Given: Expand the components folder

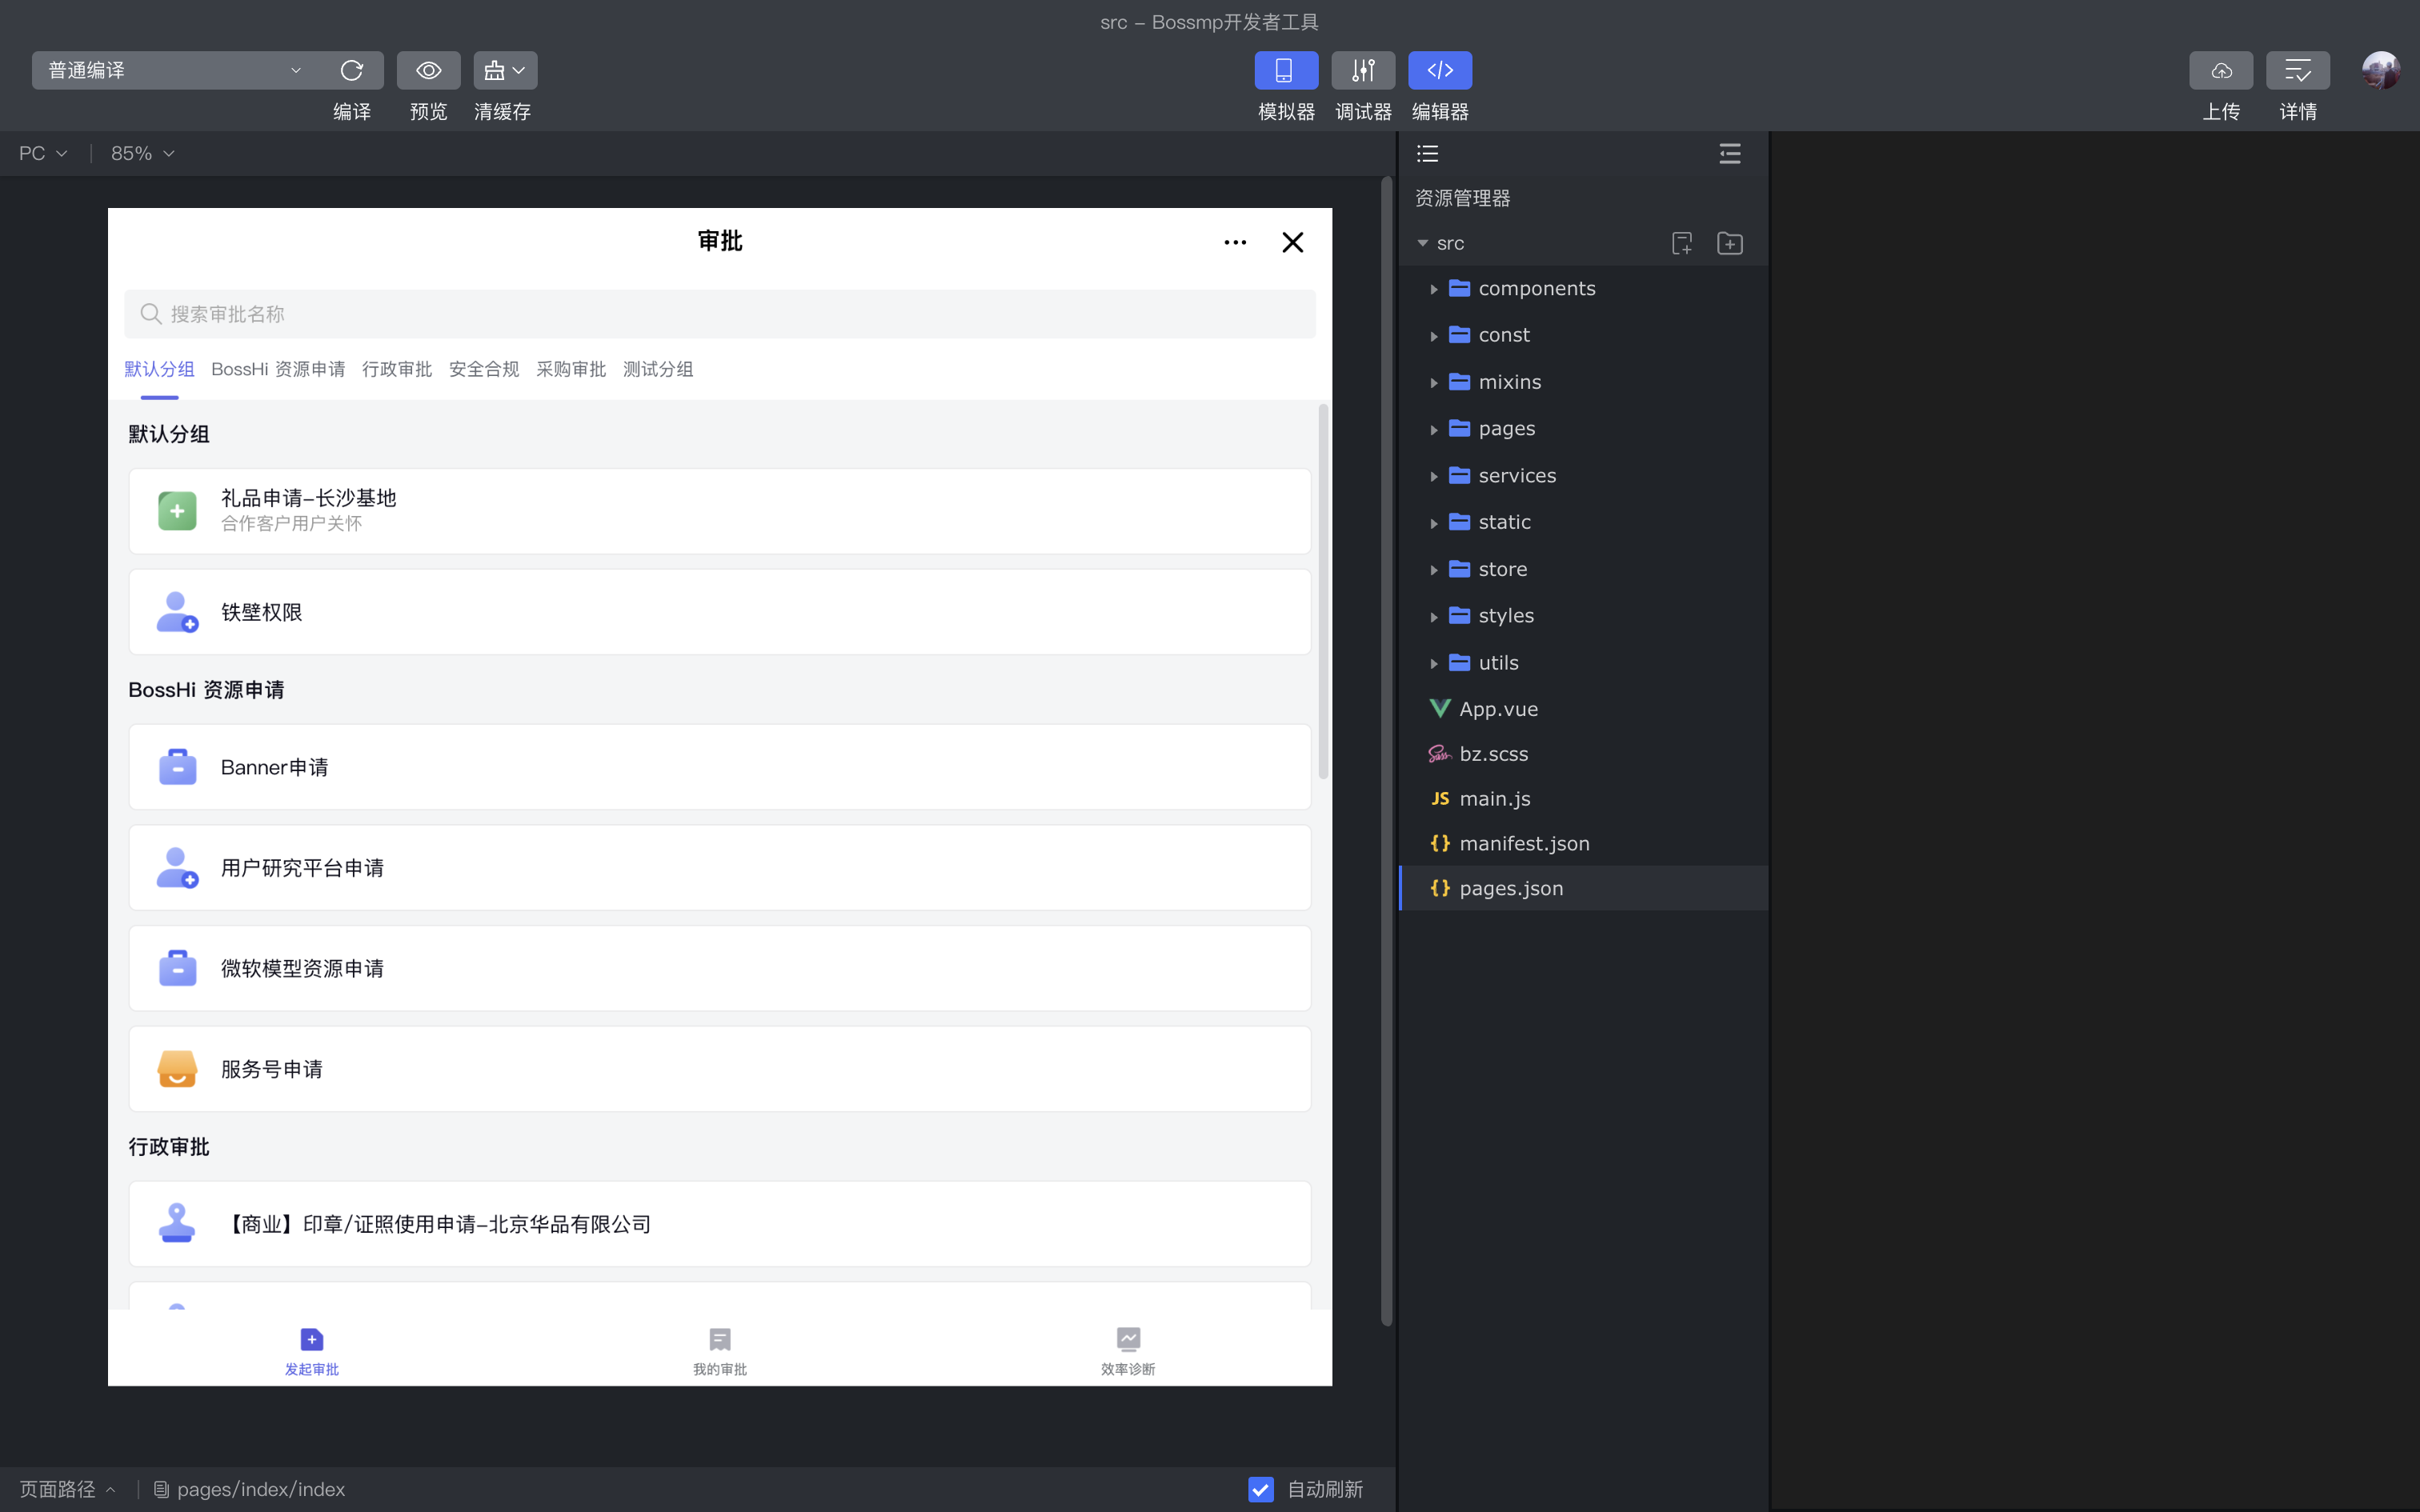Looking at the screenshot, I should click(1433, 289).
